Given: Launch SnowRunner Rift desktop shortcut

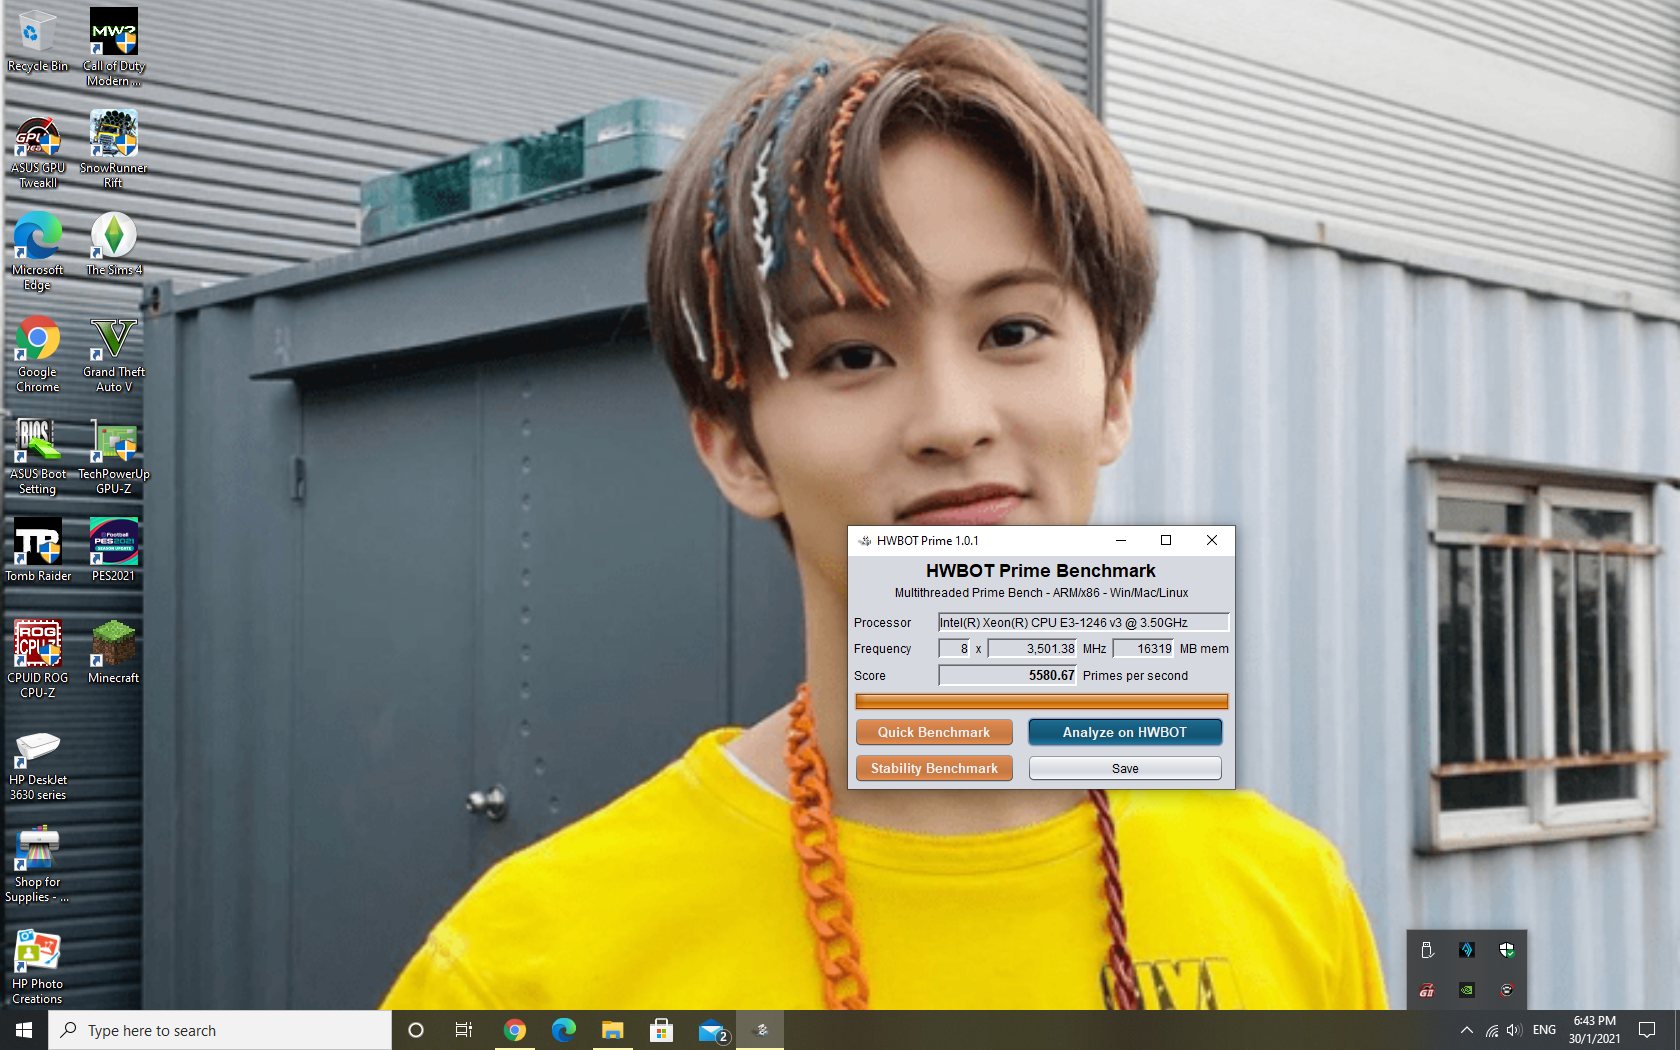Looking at the screenshot, I should click(113, 150).
